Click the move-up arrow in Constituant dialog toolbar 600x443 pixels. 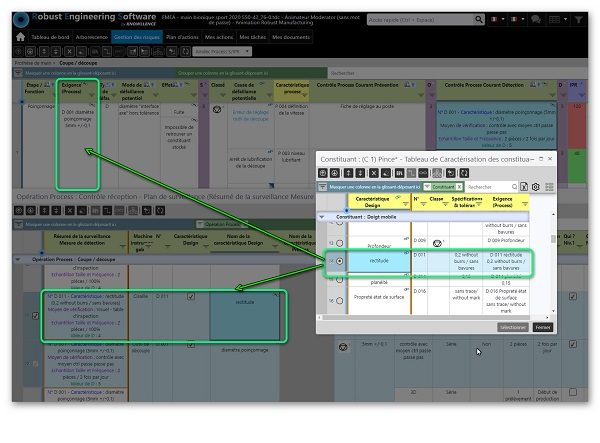click(x=348, y=173)
